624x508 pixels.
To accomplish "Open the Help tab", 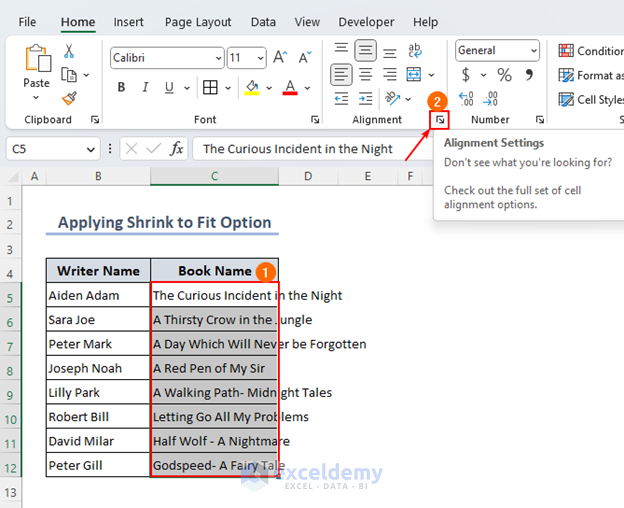I will tap(425, 22).
